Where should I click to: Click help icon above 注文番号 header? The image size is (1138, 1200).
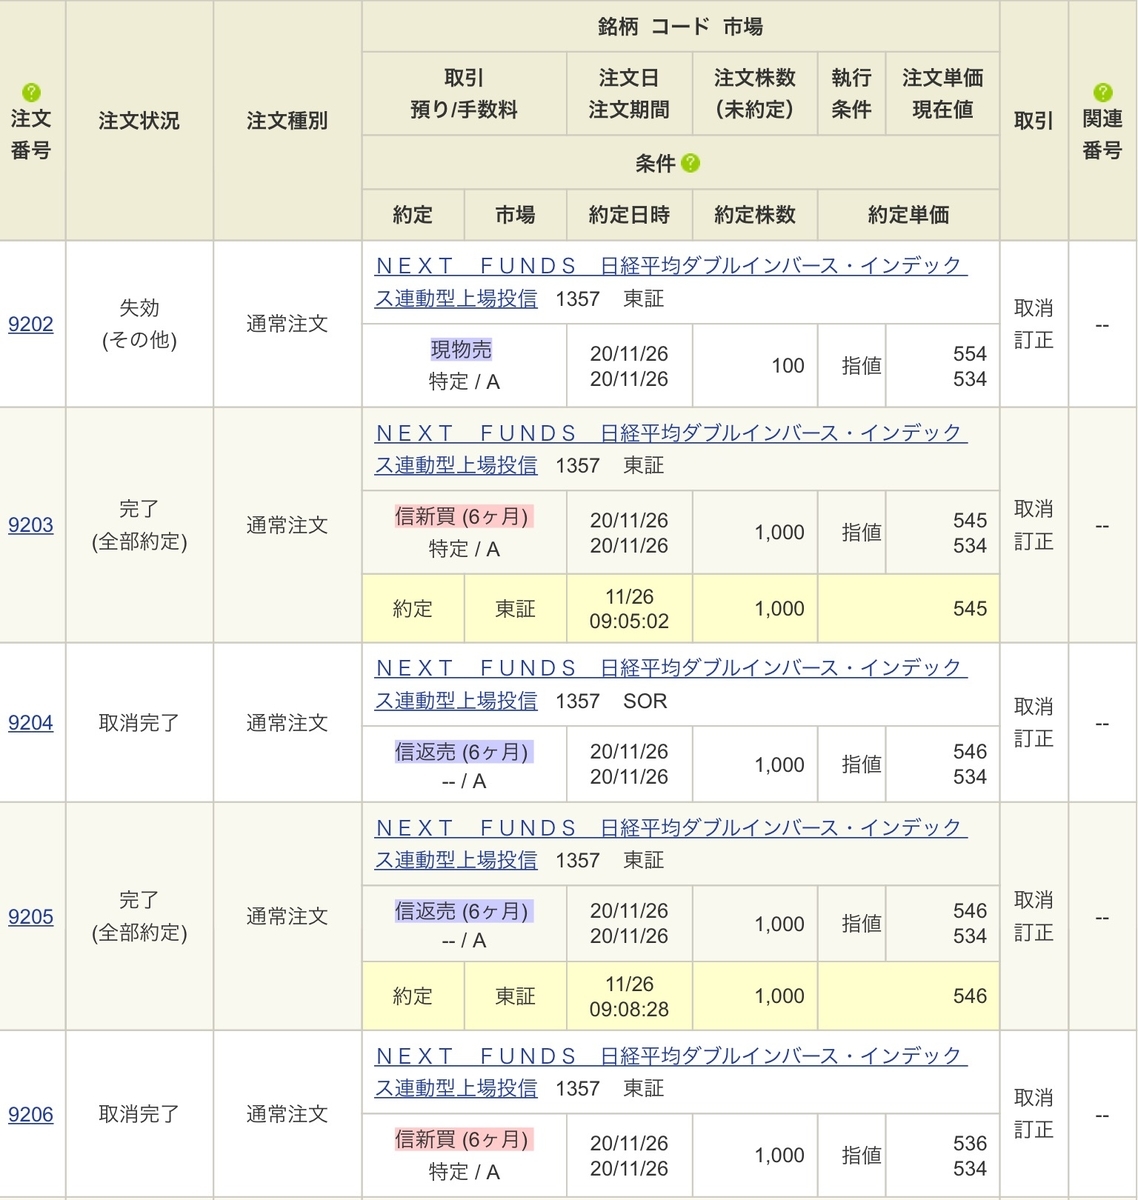pyautogui.click(x=31, y=93)
